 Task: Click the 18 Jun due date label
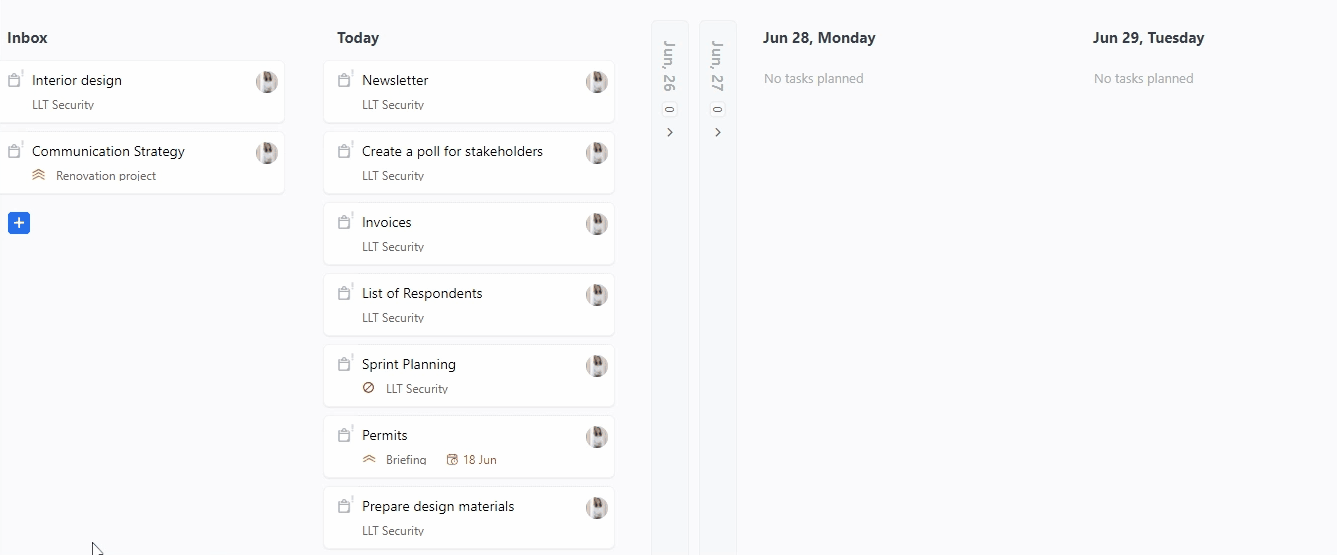479,460
